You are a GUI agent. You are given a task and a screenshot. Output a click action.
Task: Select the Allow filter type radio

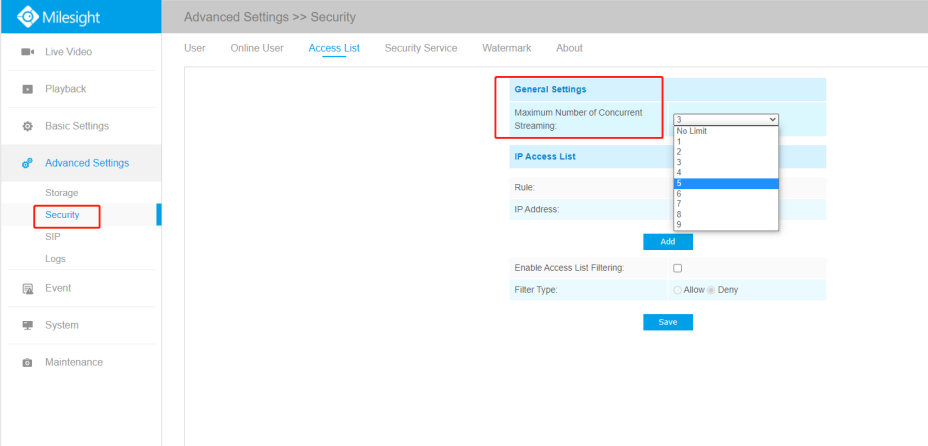coord(678,290)
